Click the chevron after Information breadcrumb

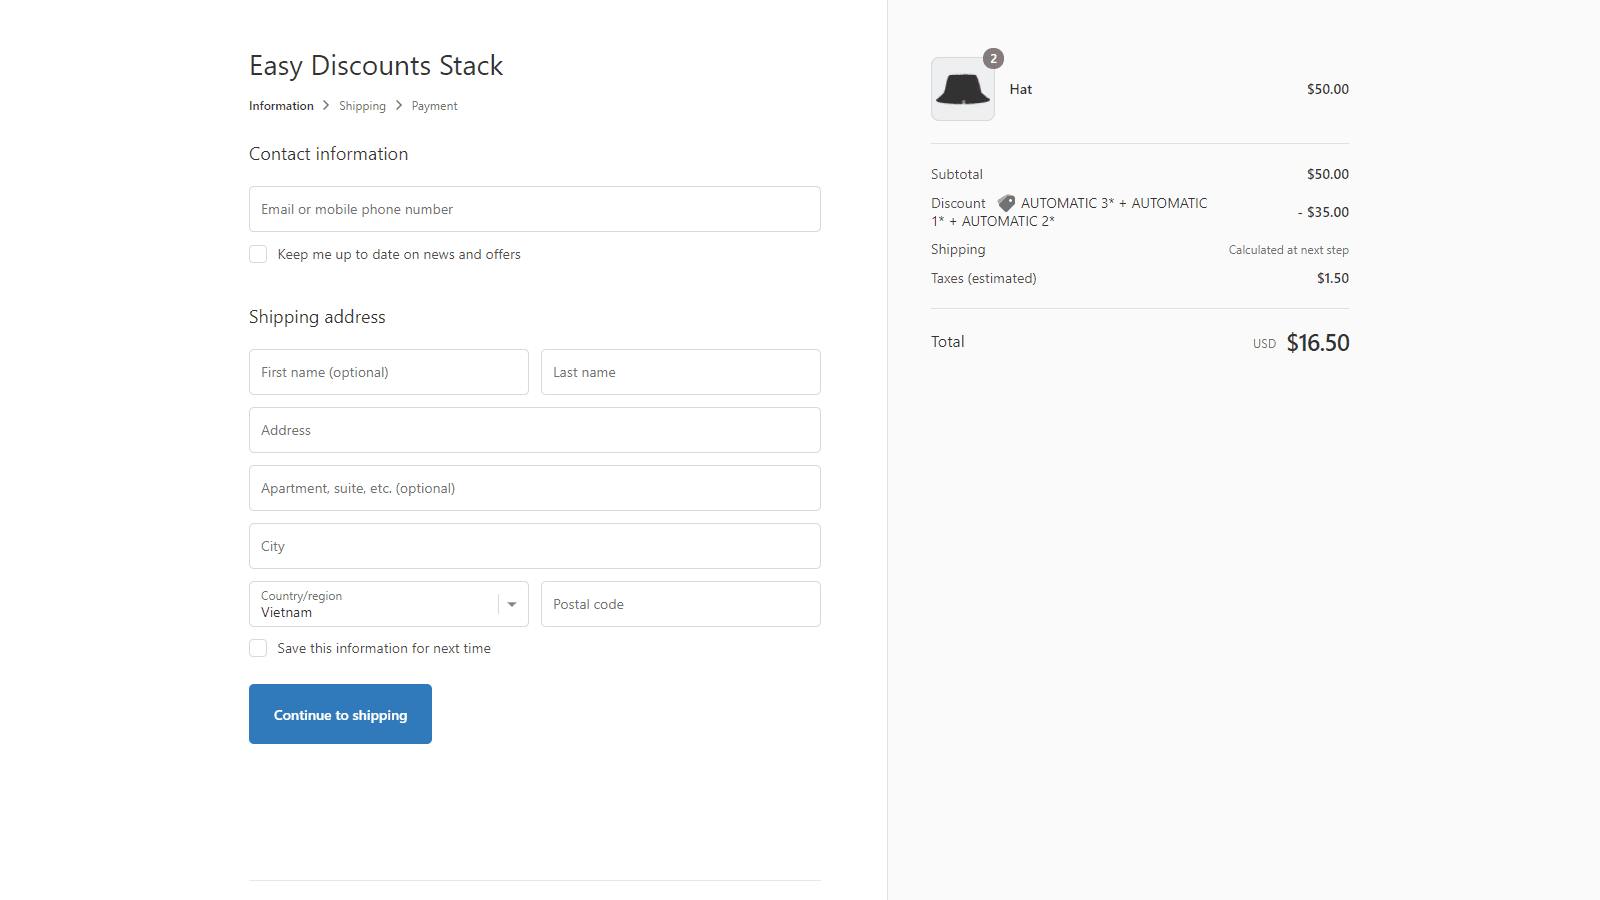pyautogui.click(x=326, y=105)
